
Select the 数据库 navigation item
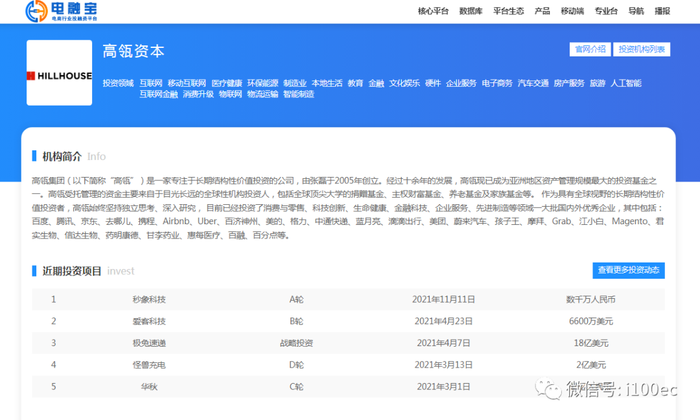click(471, 11)
